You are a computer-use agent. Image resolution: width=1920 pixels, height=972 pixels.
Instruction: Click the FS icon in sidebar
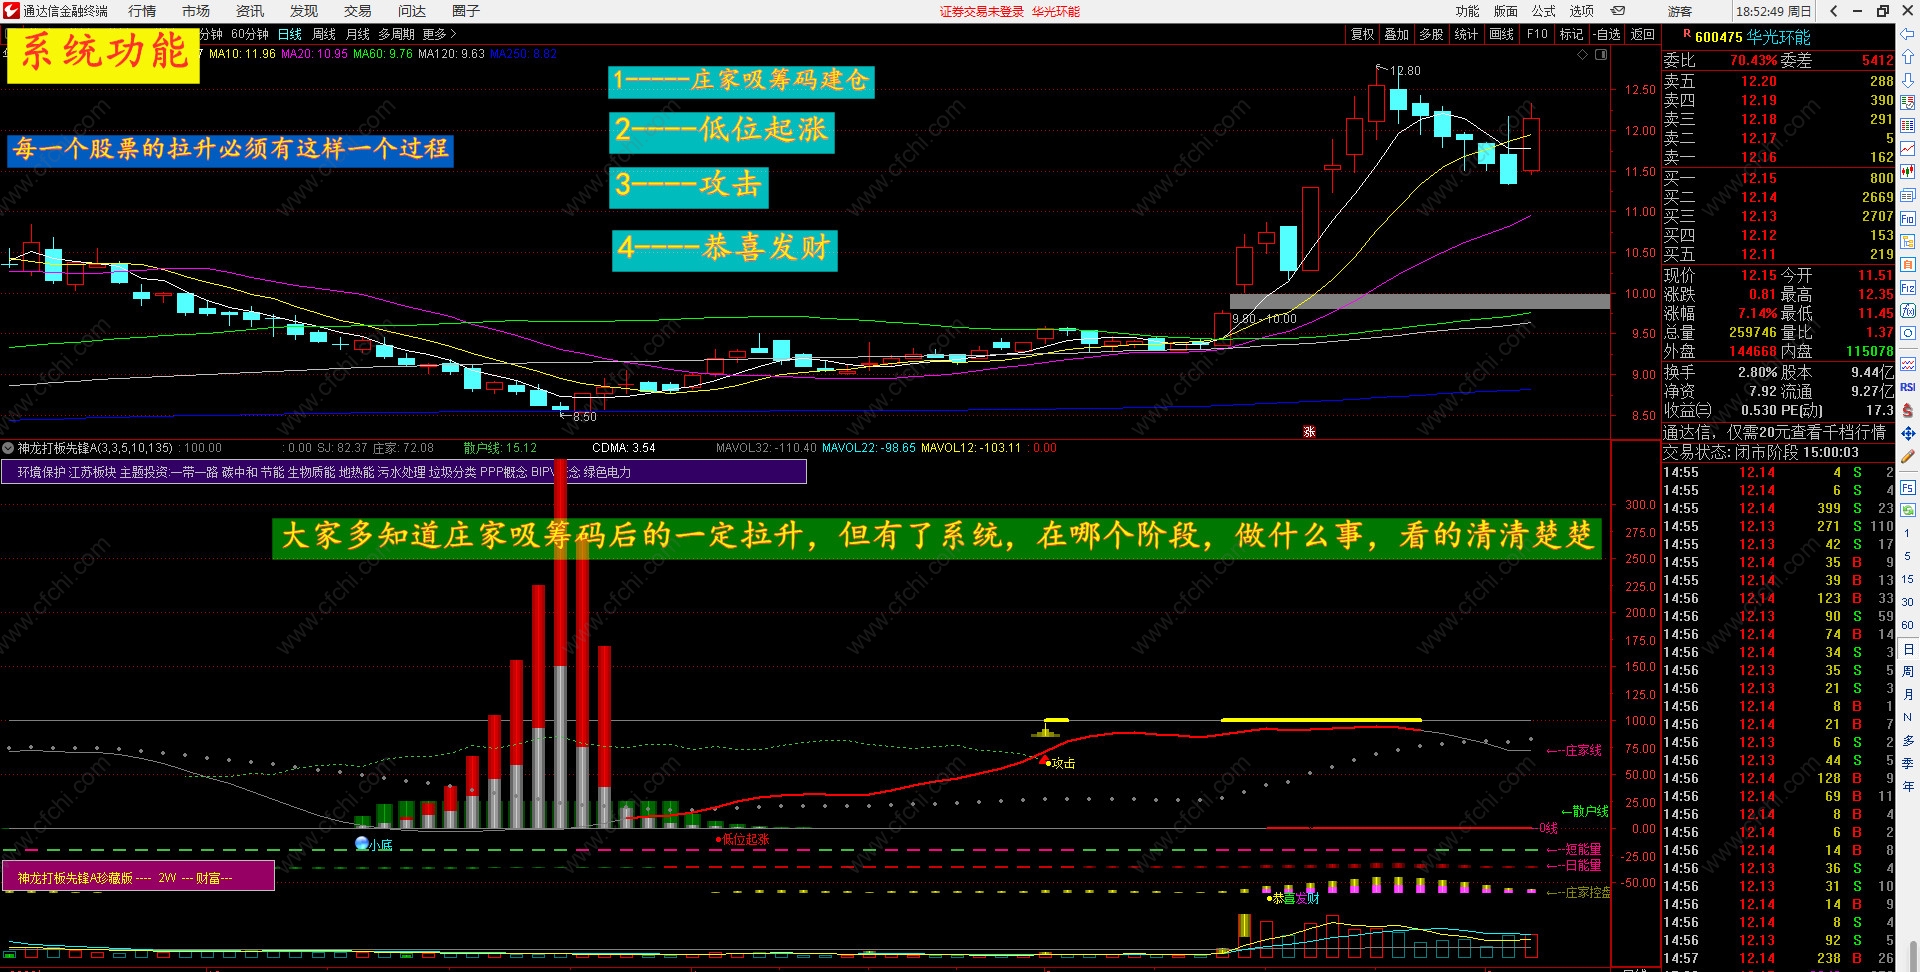coord(1908,488)
